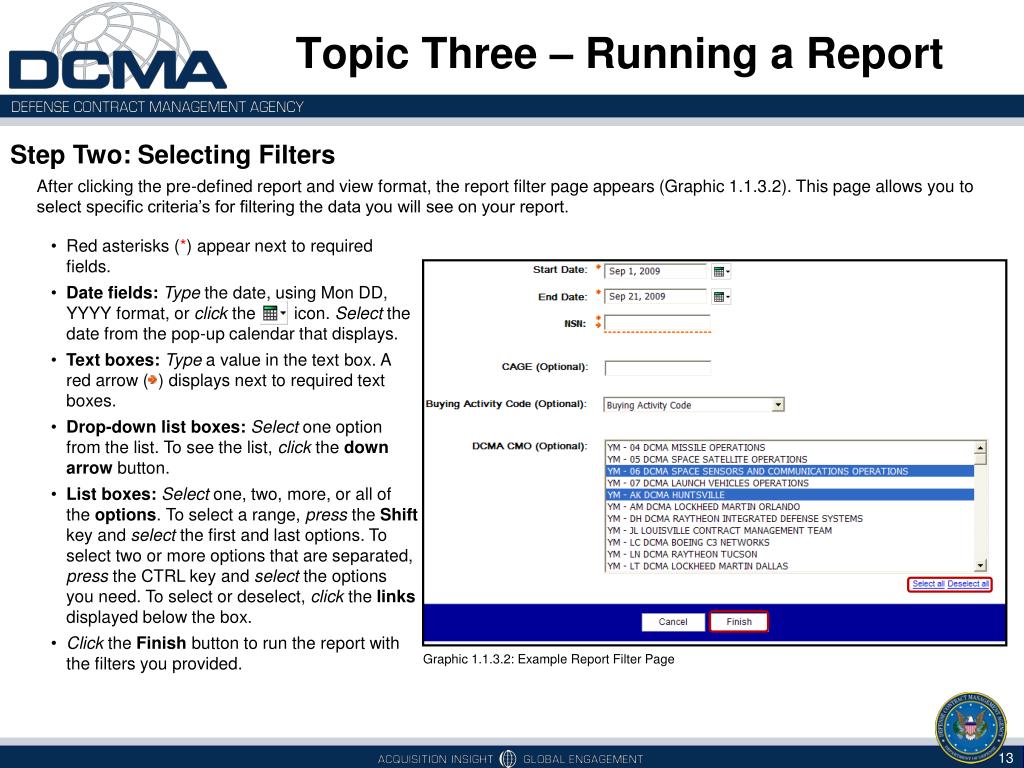1024x768 pixels.
Task: Open the Start Date calendar picker icon
Action: tap(721, 272)
